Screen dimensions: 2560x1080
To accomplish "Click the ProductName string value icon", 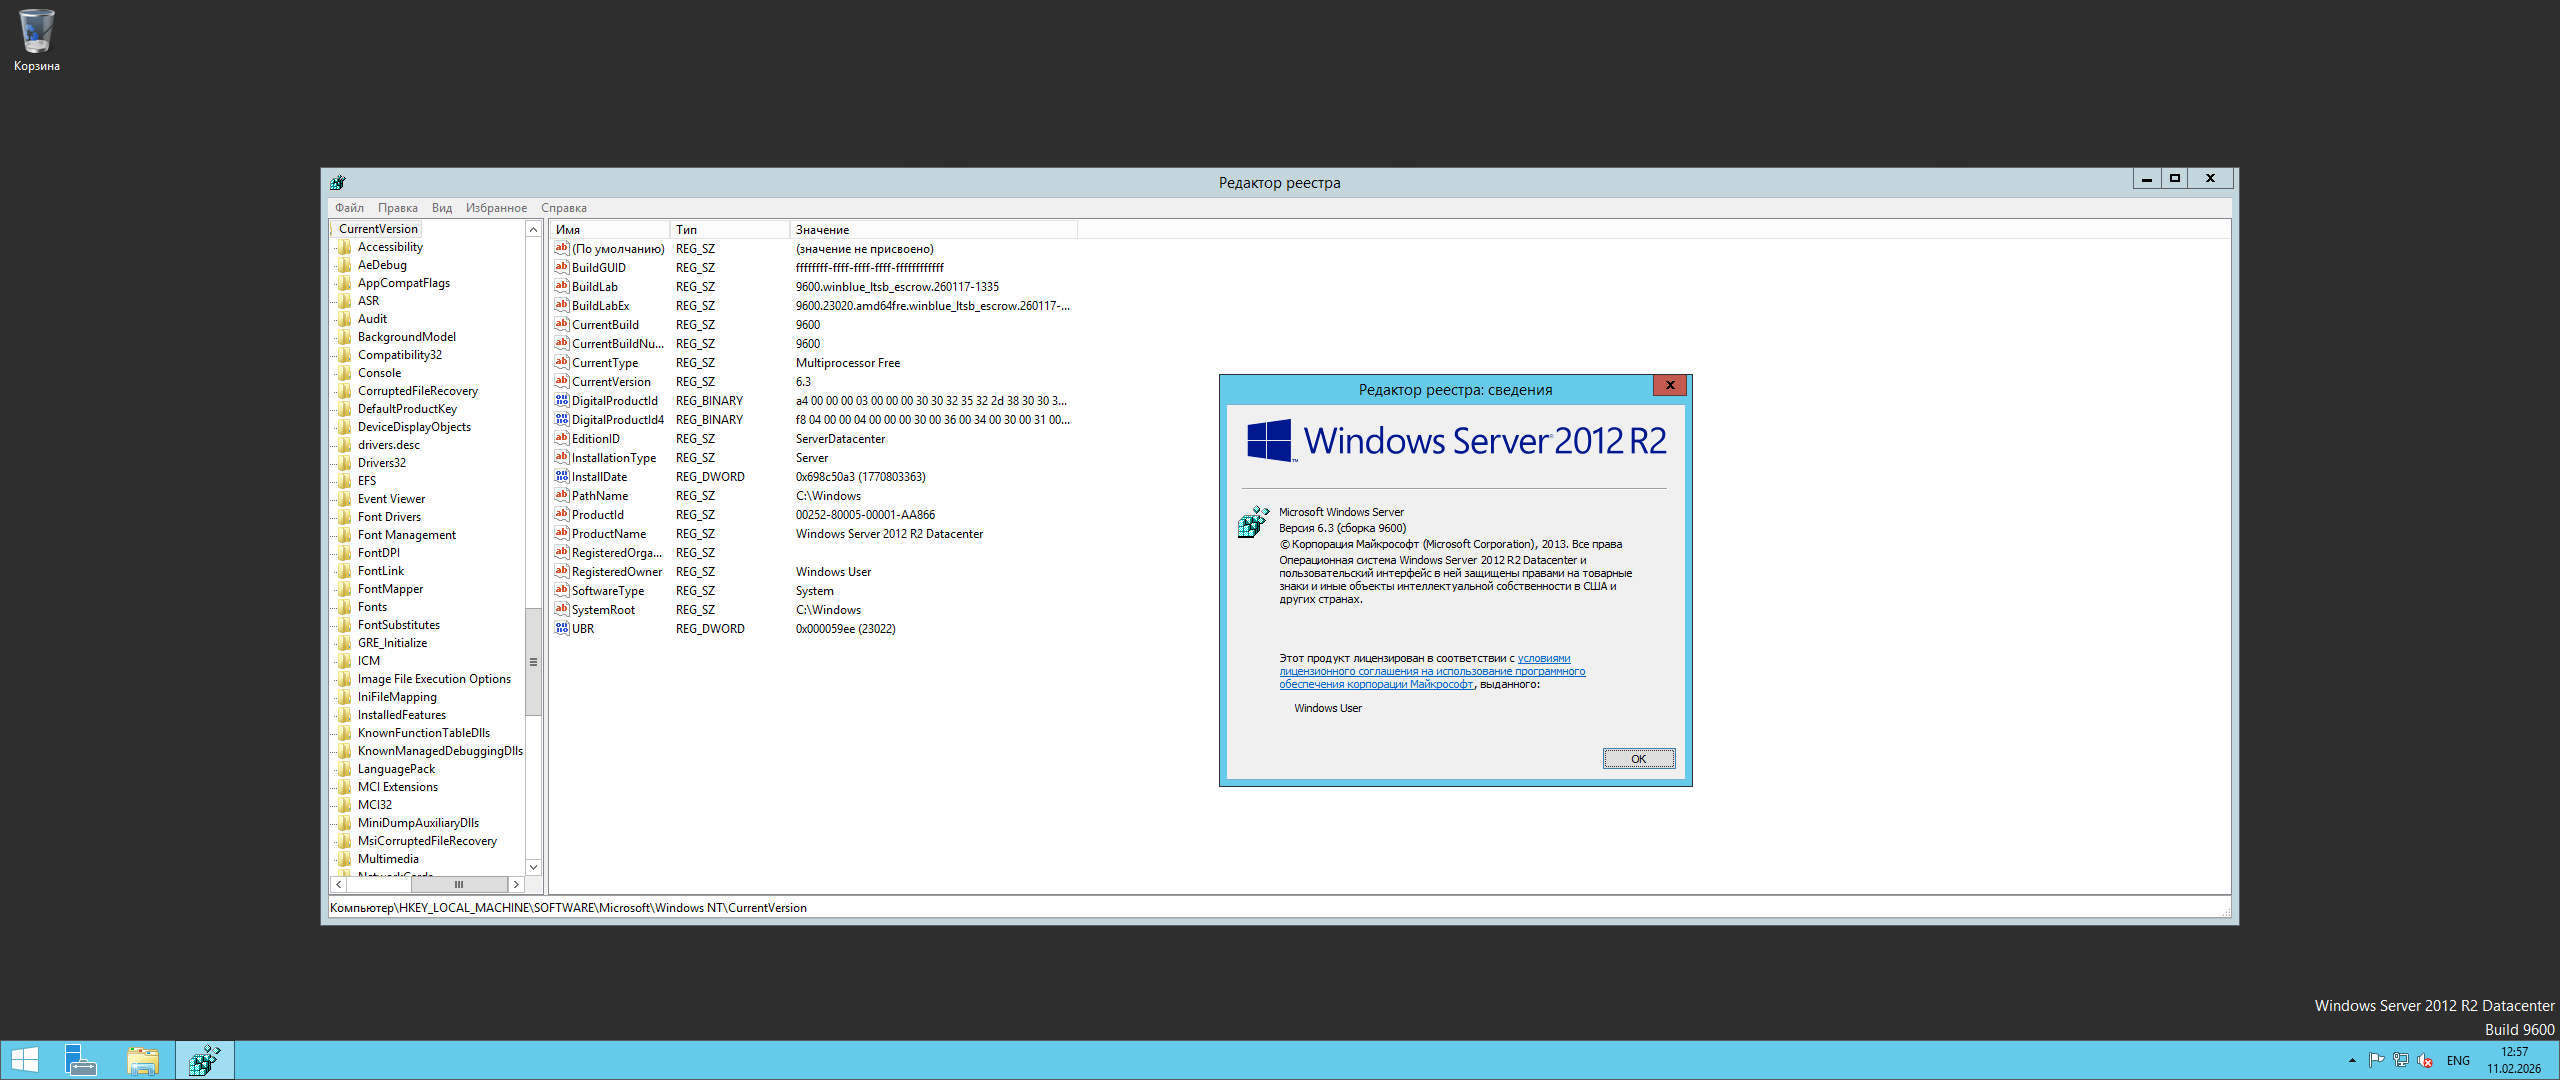I will click(x=562, y=534).
